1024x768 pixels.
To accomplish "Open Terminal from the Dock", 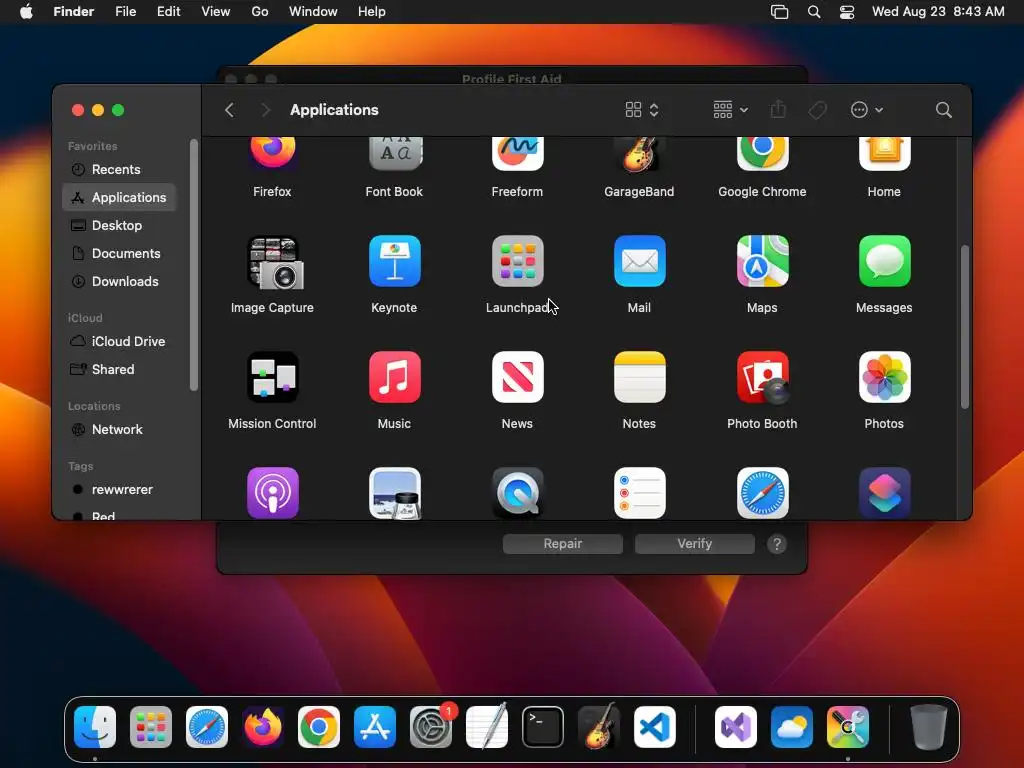I will 543,727.
